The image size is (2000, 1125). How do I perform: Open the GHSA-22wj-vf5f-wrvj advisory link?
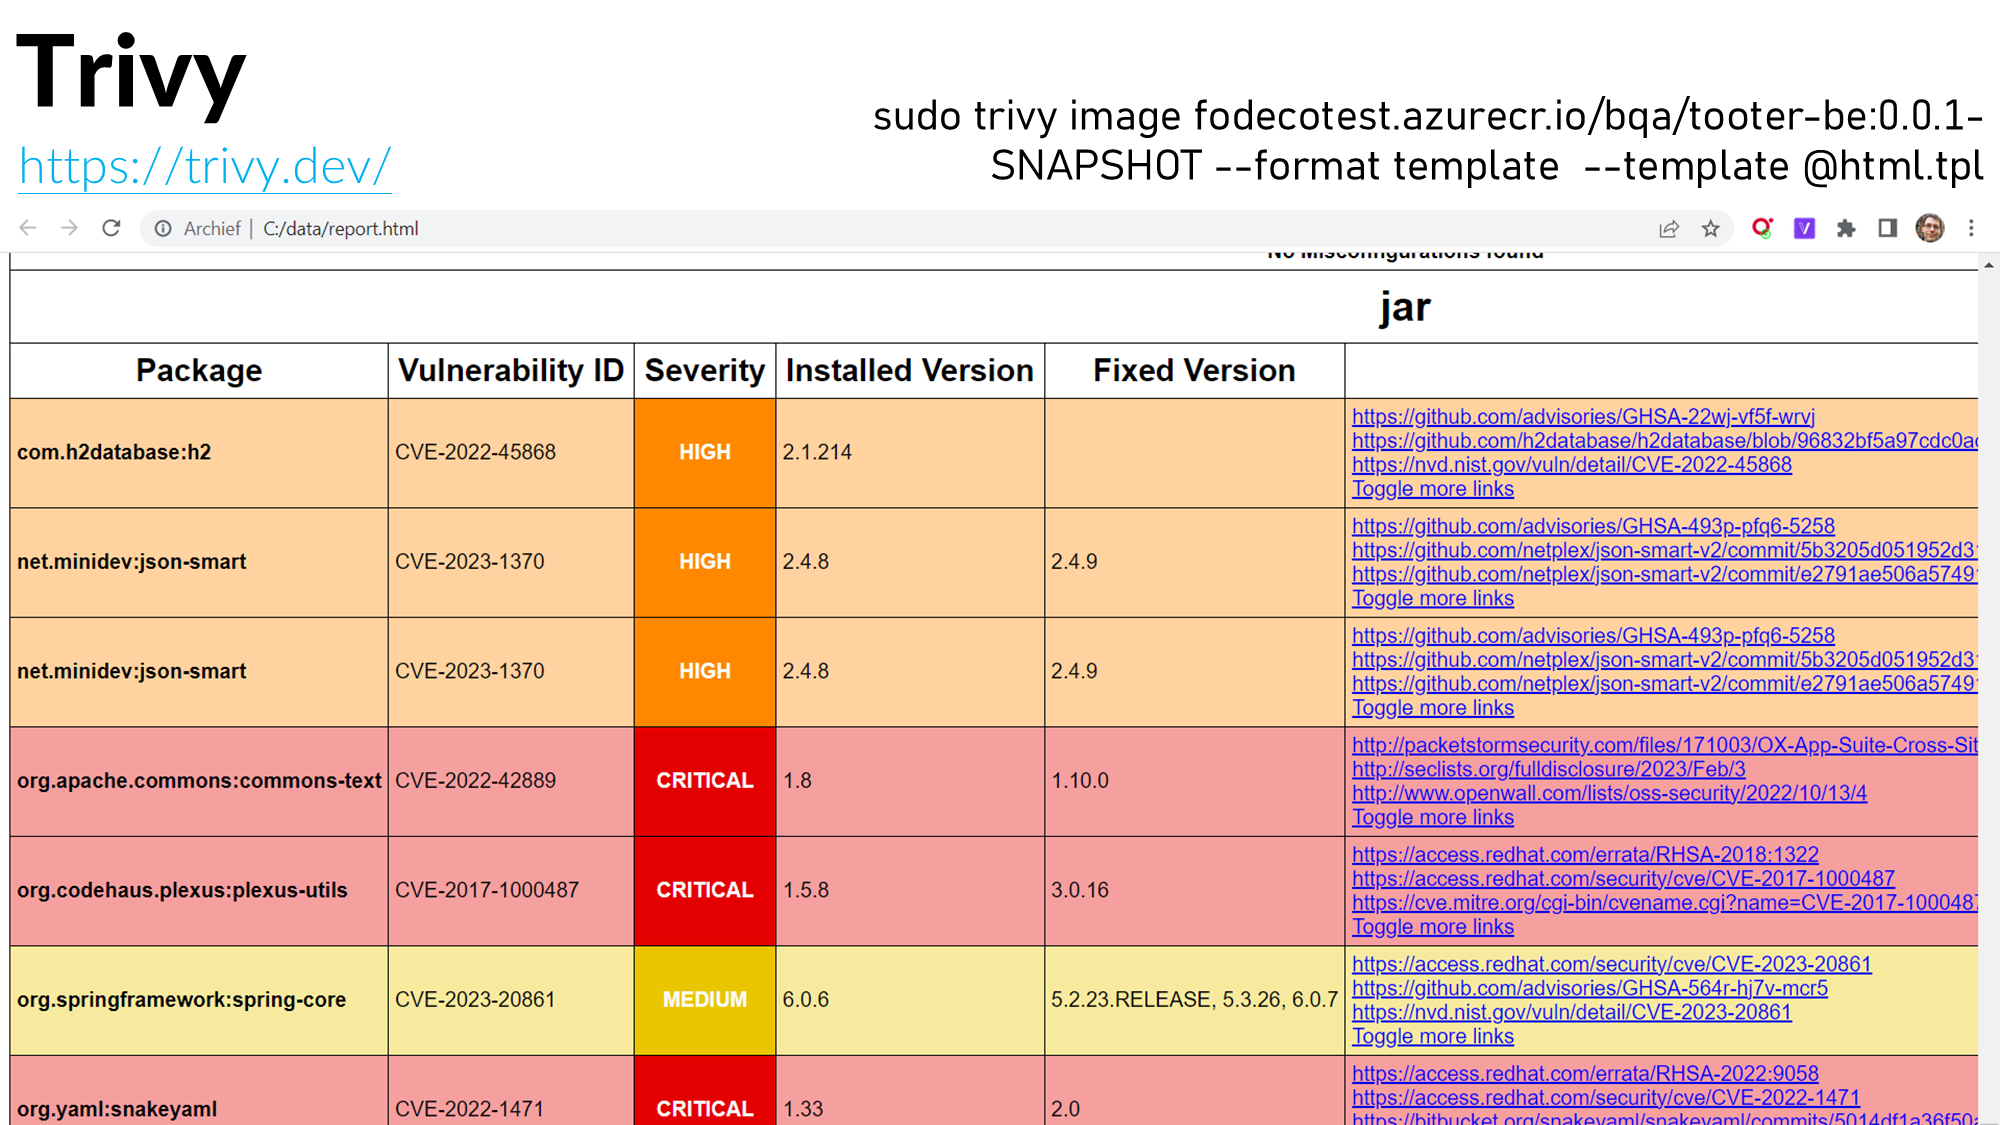point(1582,417)
